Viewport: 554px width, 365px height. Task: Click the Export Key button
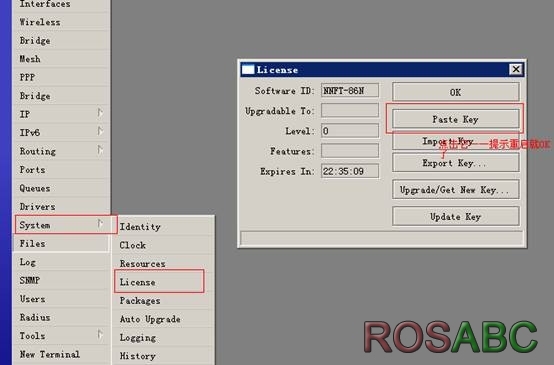pos(455,163)
